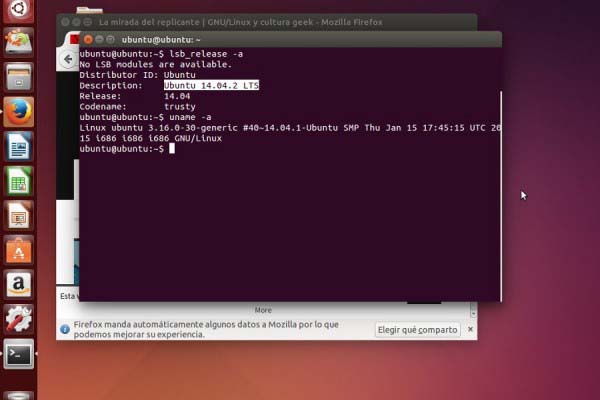The image size is (600, 400).
Task: Click the Terminal icon in the launcher
Action: click(18, 354)
